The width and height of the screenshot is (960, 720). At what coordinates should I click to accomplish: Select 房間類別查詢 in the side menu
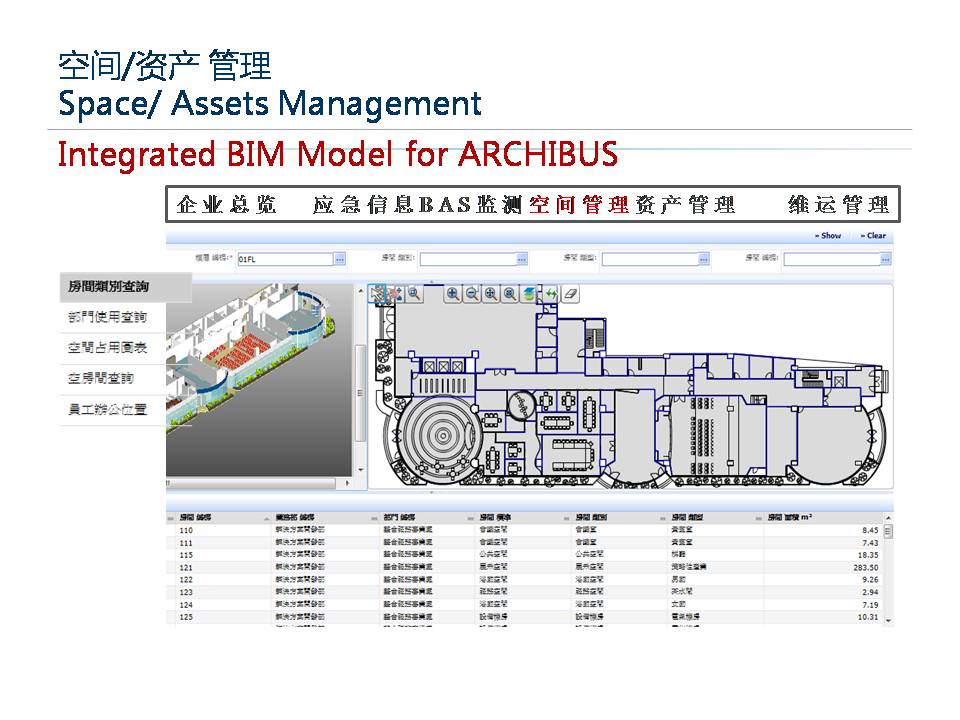pyautogui.click(x=126, y=287)
